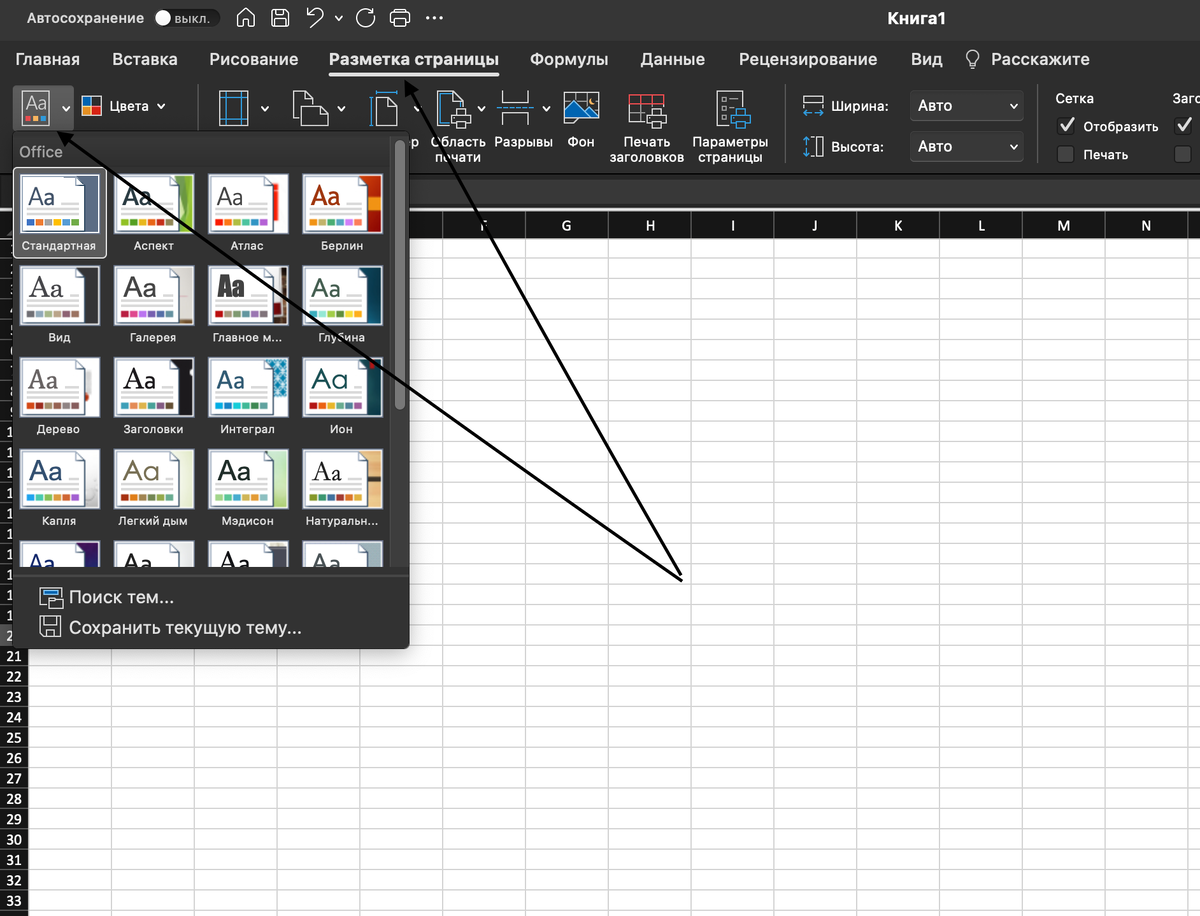Select the Аспект theme
The width and height of the screenshot is (1200, 916).
click(x=153, y=213)
